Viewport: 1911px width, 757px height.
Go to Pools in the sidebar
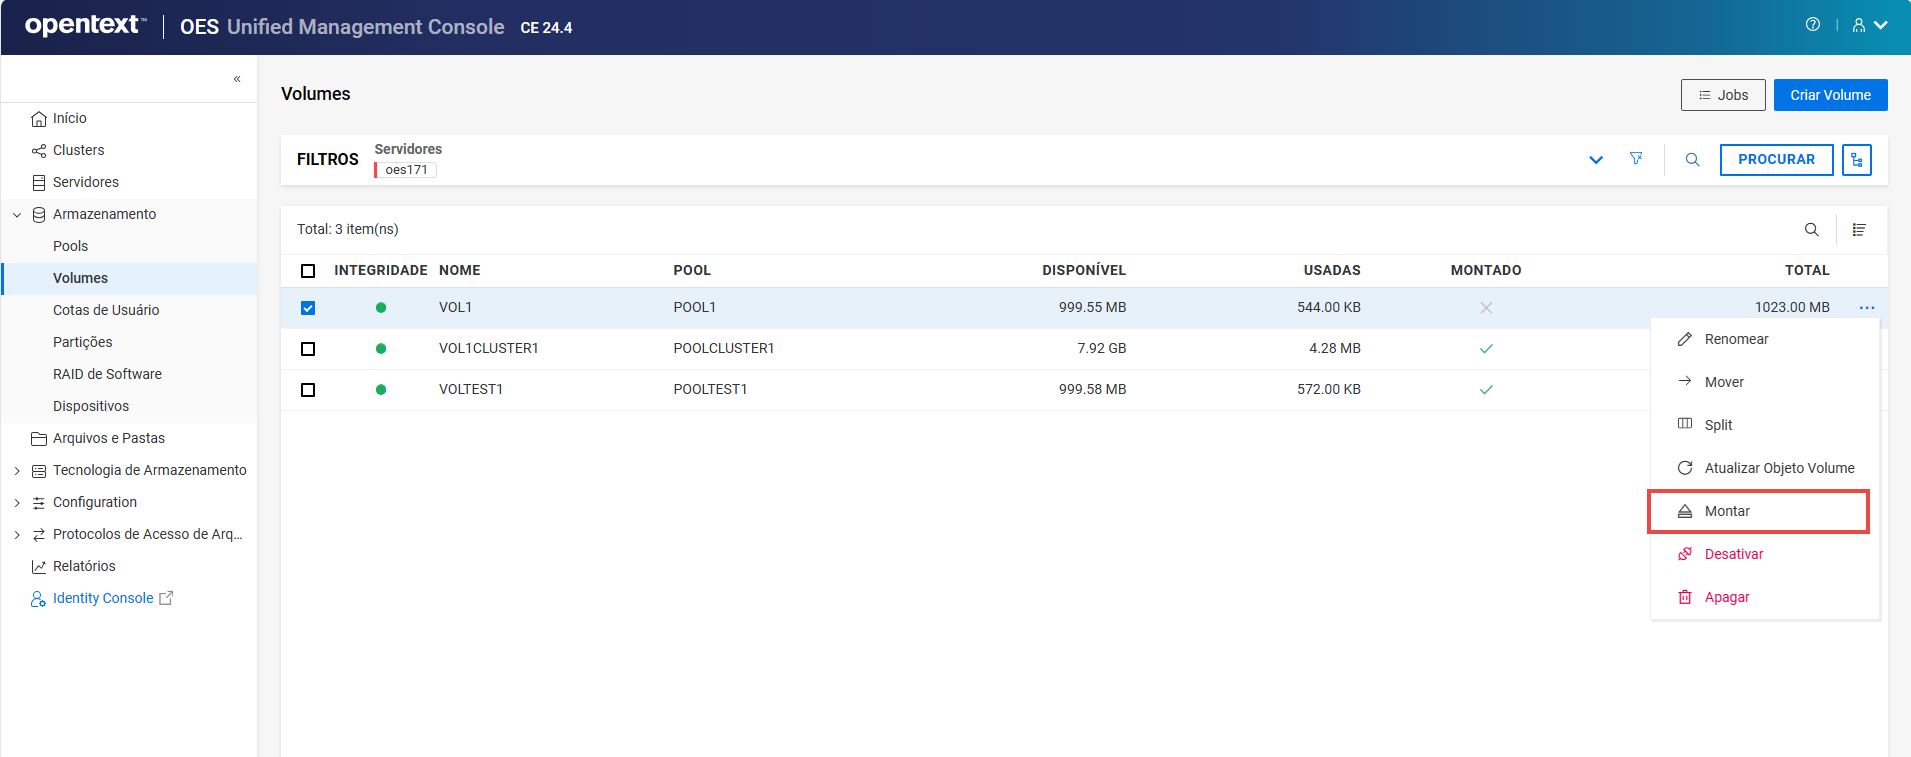pos(71,246)
